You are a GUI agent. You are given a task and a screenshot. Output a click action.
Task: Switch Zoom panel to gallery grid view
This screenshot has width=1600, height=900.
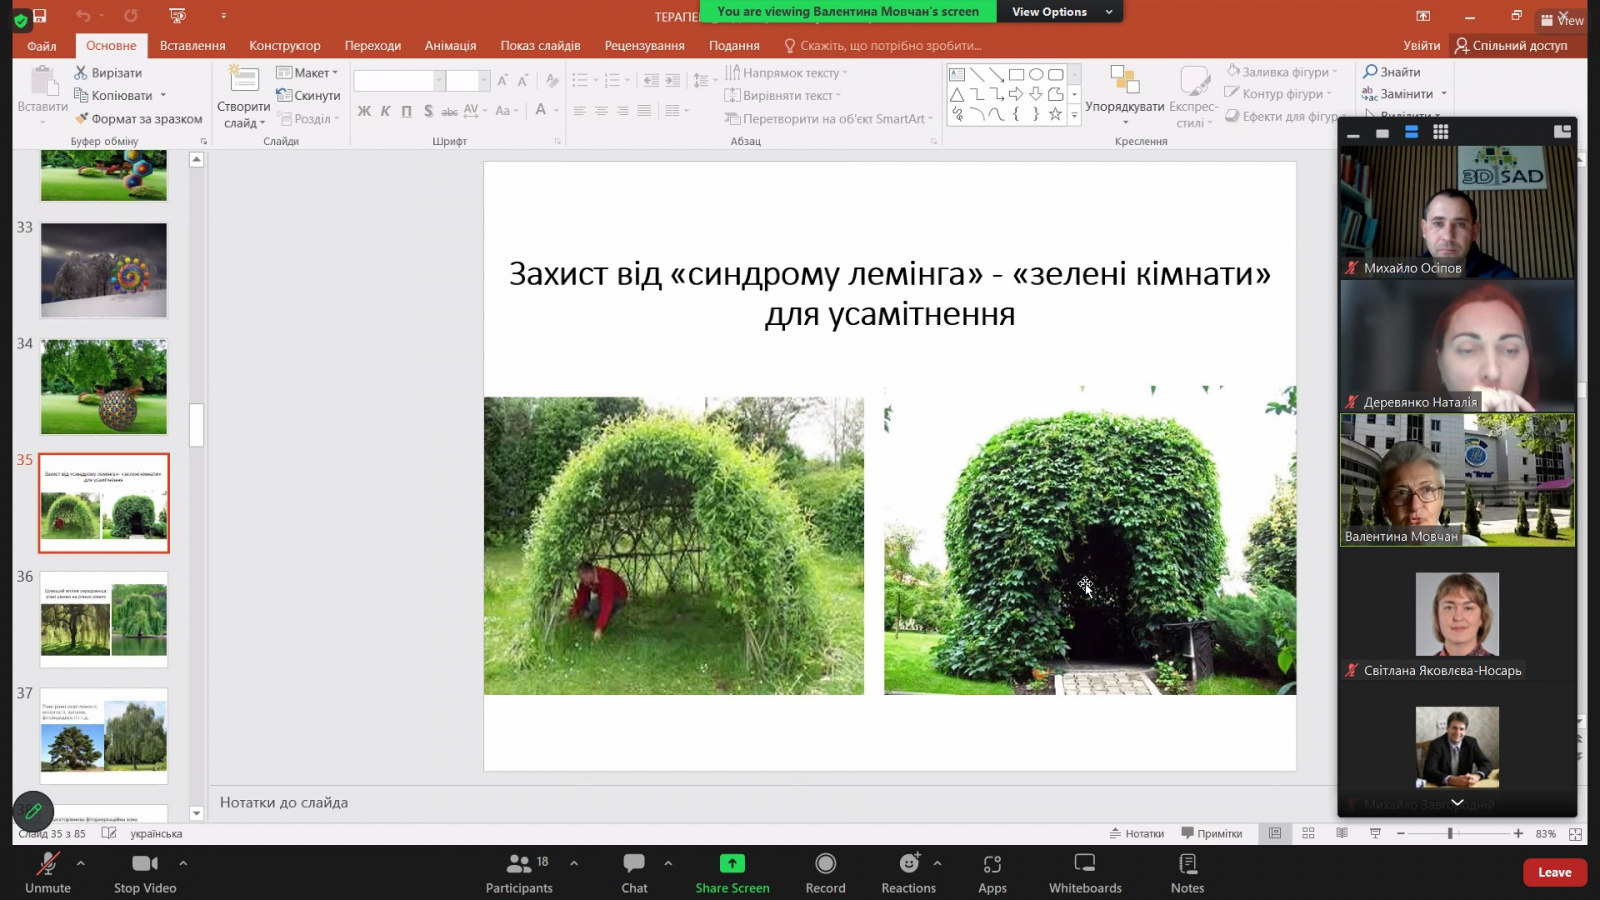[x=1440, y=132]
